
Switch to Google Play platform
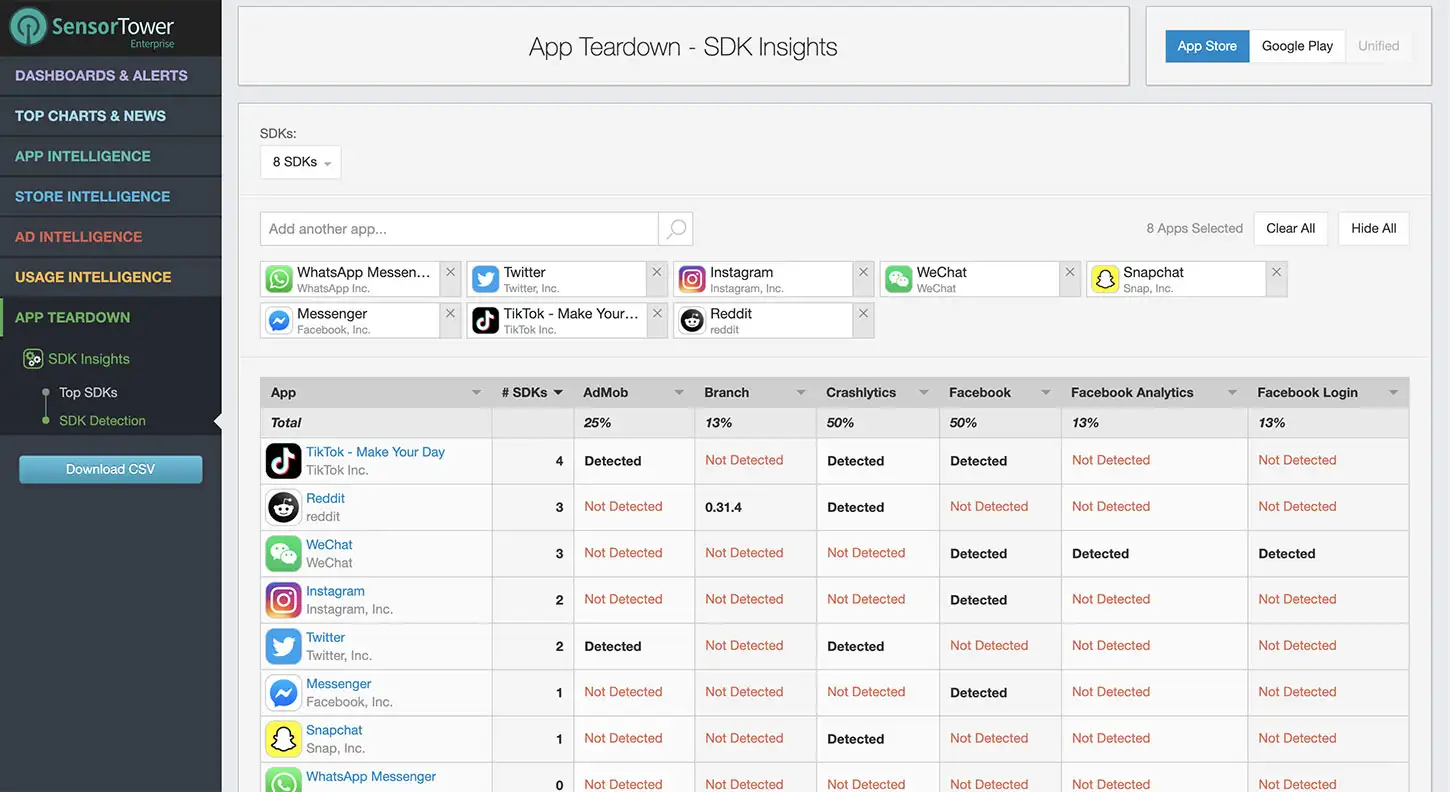(x=1297, y=46)
